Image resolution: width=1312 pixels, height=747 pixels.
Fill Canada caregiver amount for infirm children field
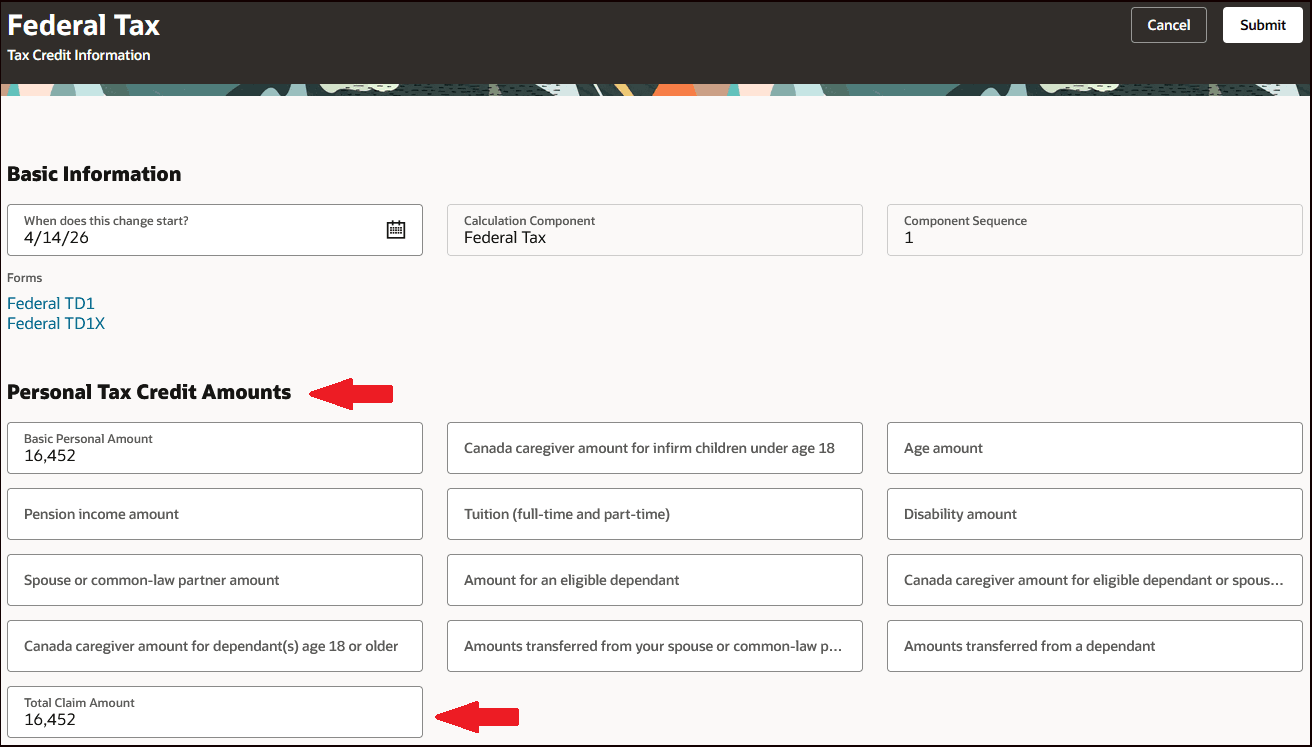pos(655,448)
